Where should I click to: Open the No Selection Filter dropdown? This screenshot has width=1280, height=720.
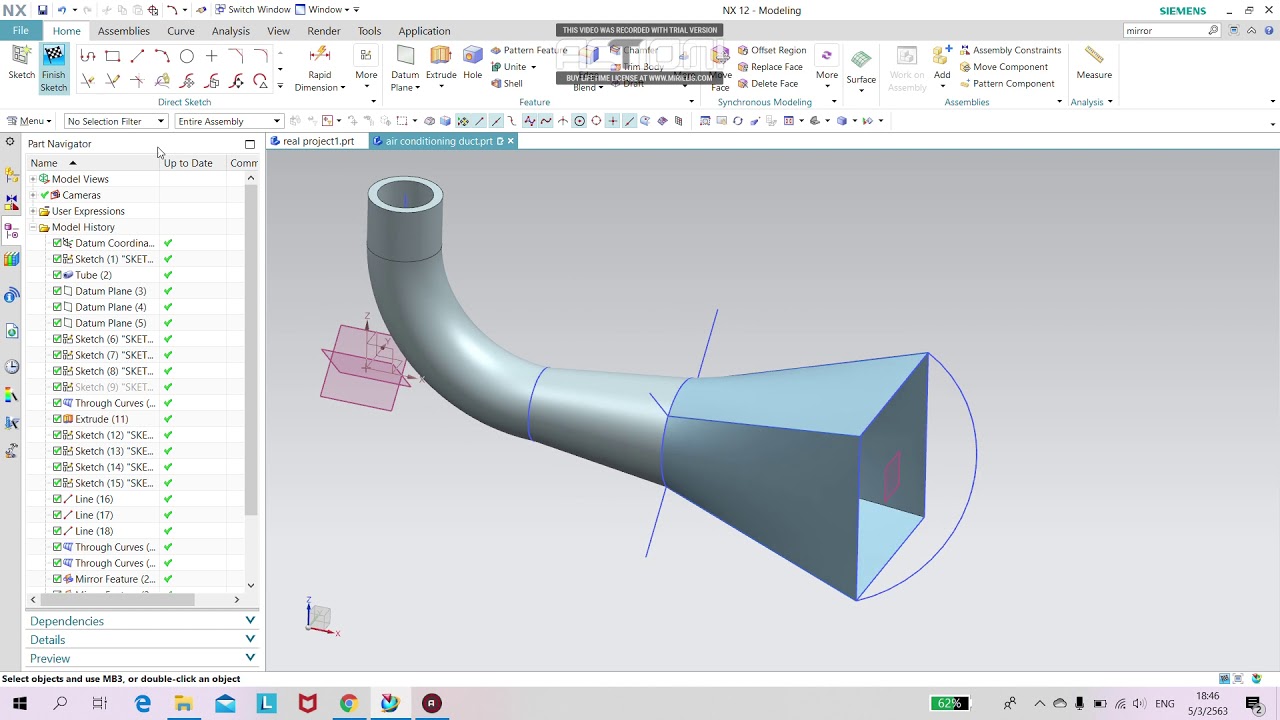(115, 121)
